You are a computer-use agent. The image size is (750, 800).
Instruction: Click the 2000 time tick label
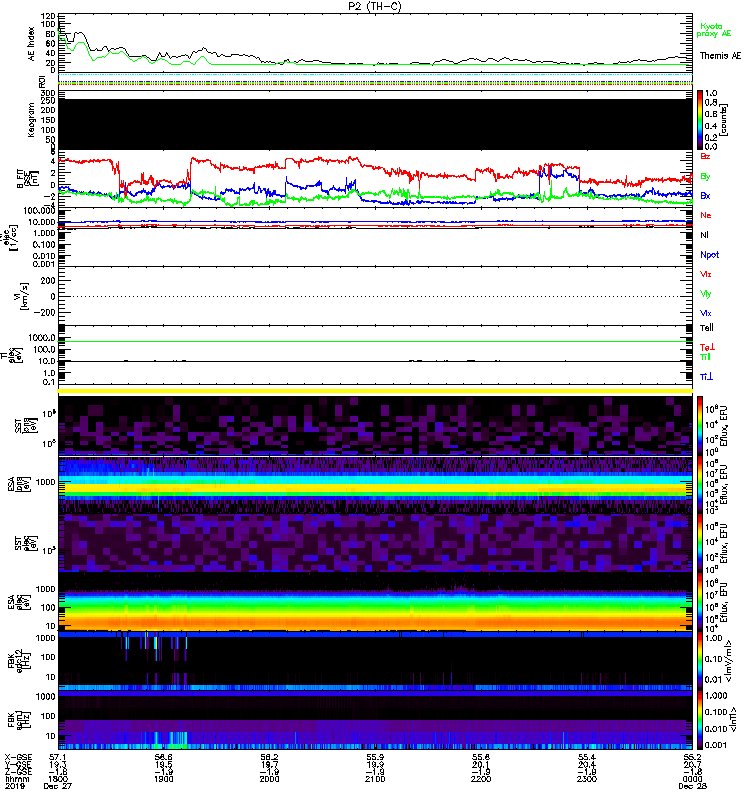click(x=269, y=779)
